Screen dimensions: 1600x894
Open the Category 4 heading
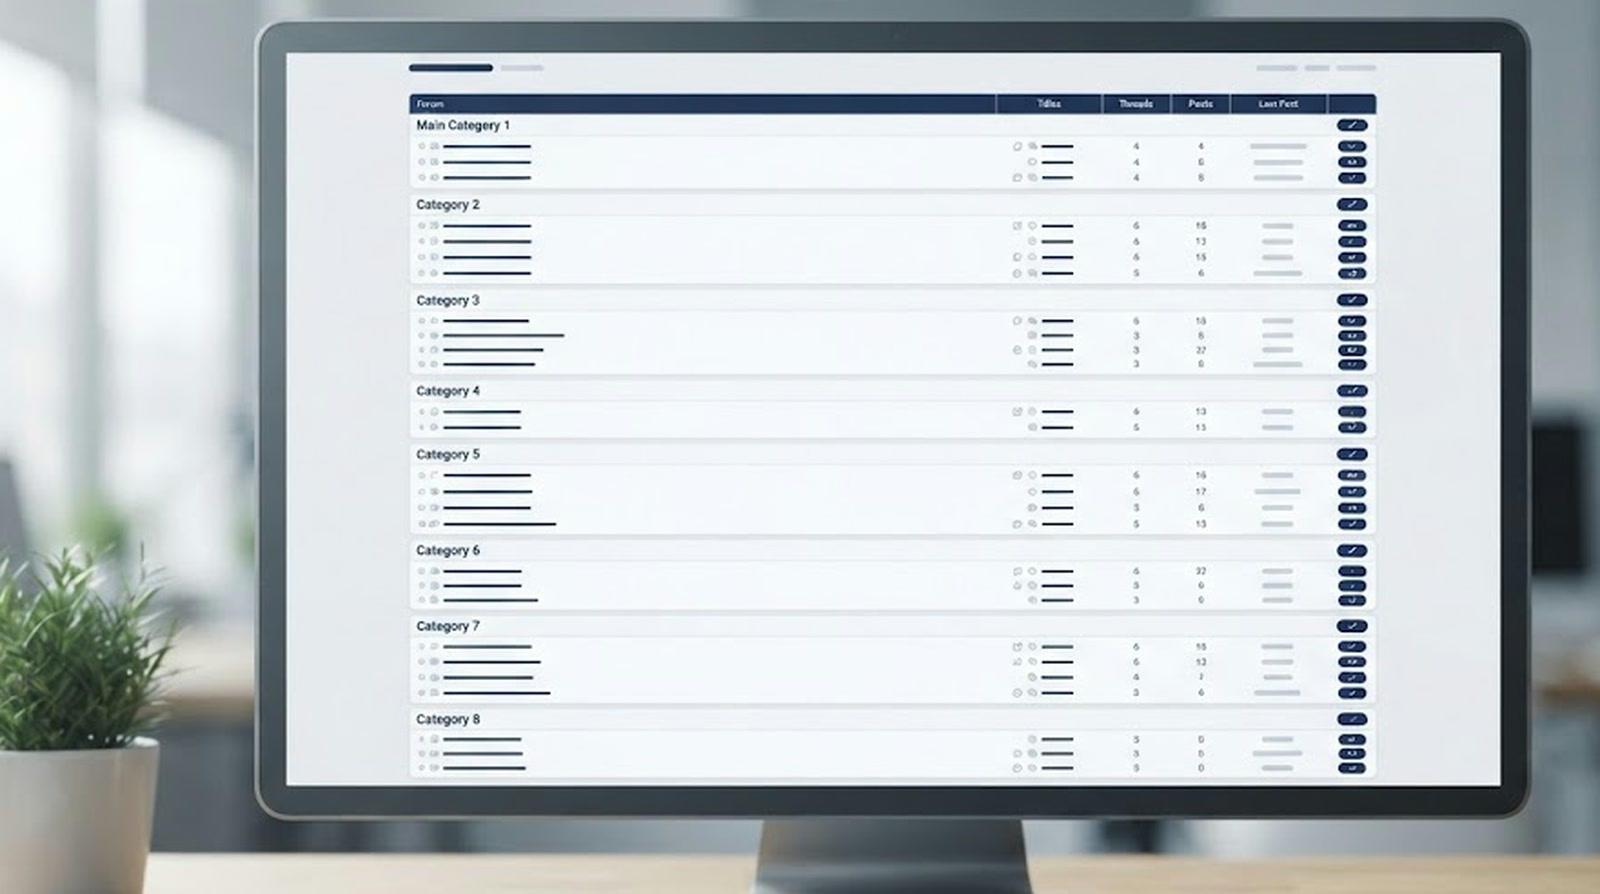448,391
